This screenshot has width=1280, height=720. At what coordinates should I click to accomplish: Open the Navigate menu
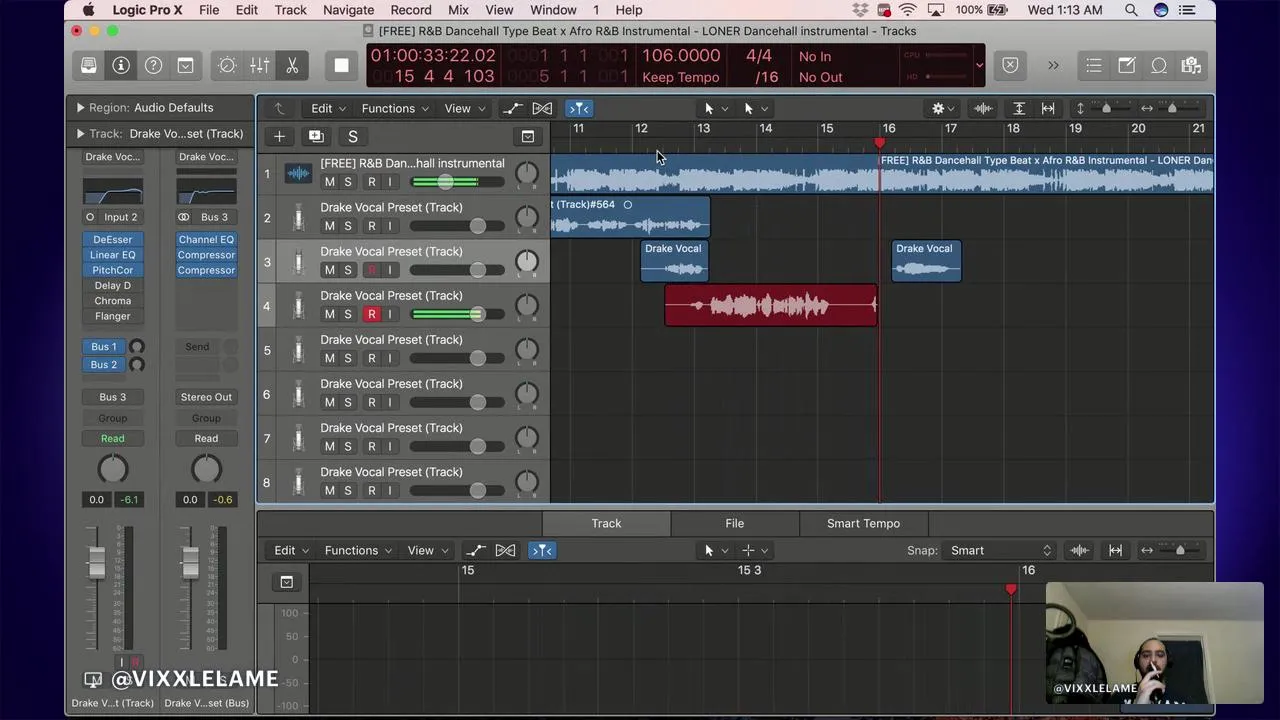pyautogui.click(x=348, y=10)
